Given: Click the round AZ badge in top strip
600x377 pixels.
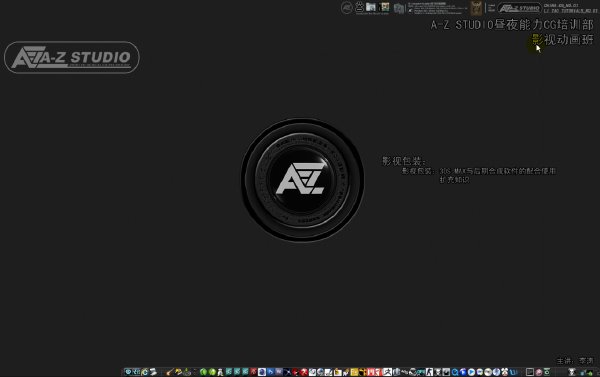Looking at the screenshot, I should (x=347, y=8).
